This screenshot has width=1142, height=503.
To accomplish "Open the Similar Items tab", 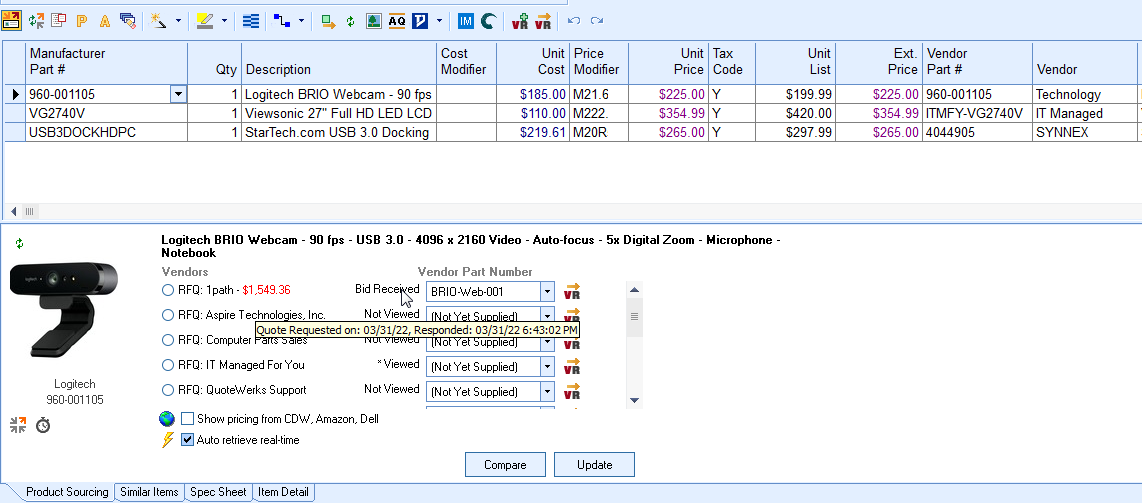I will tap(149, 492).
